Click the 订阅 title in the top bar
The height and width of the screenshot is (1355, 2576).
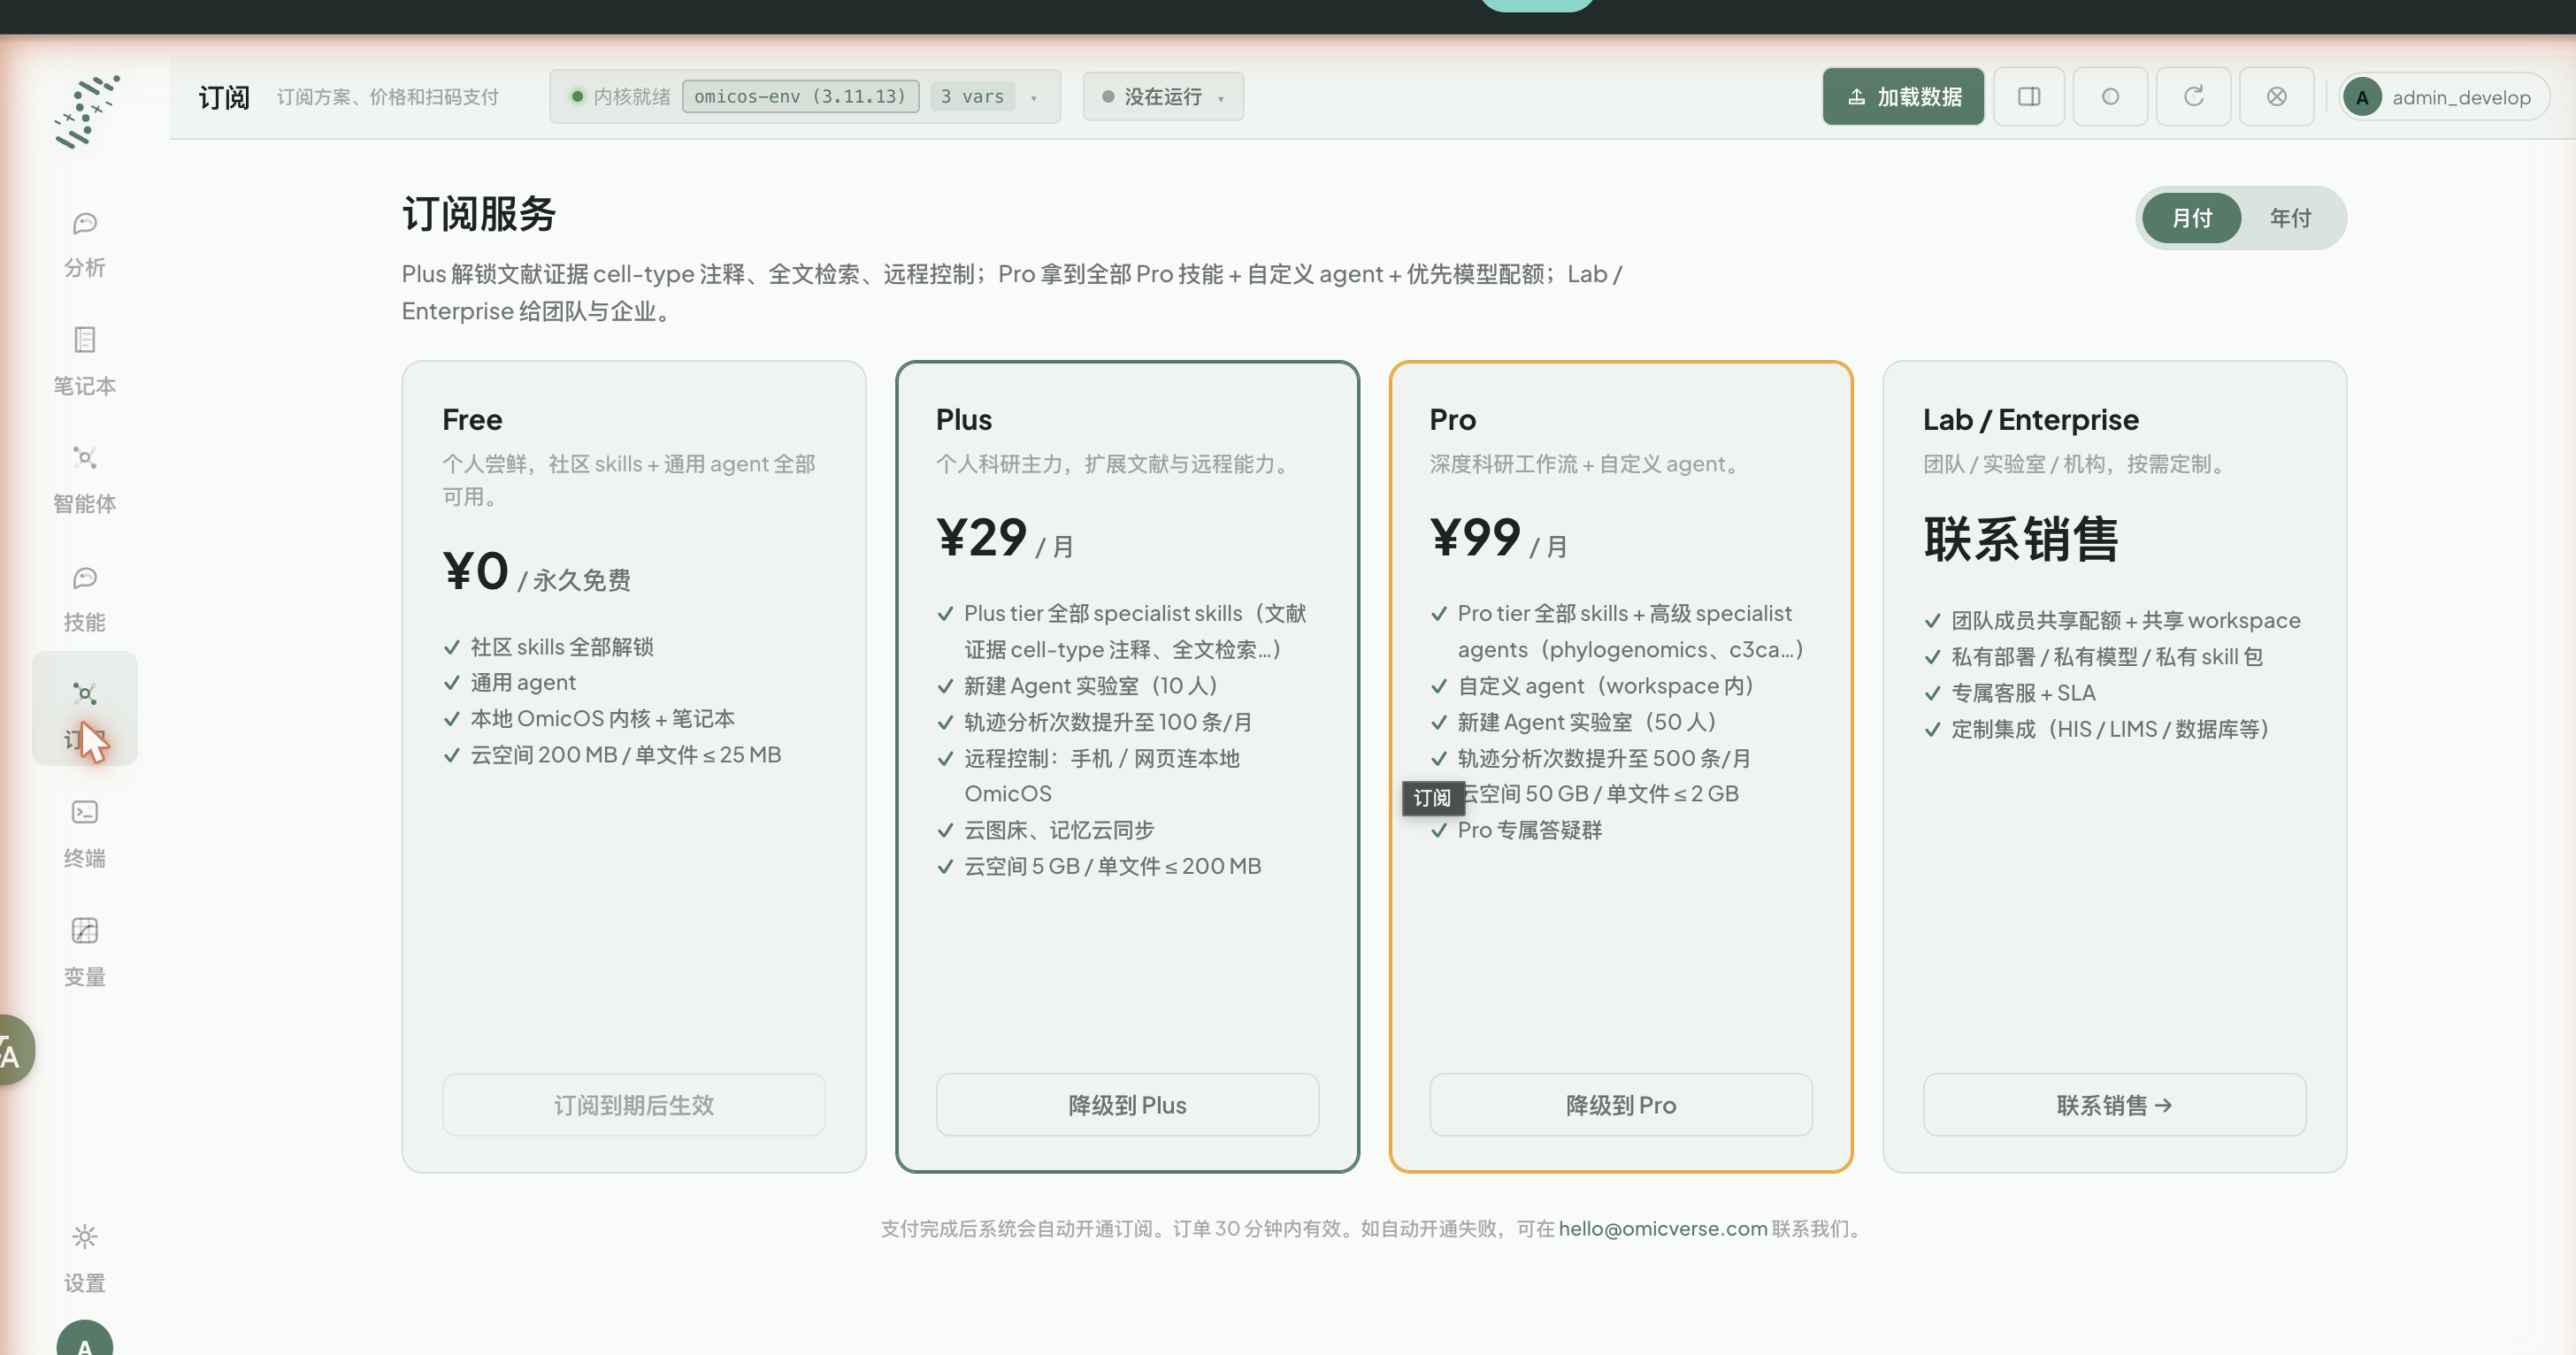224,97
